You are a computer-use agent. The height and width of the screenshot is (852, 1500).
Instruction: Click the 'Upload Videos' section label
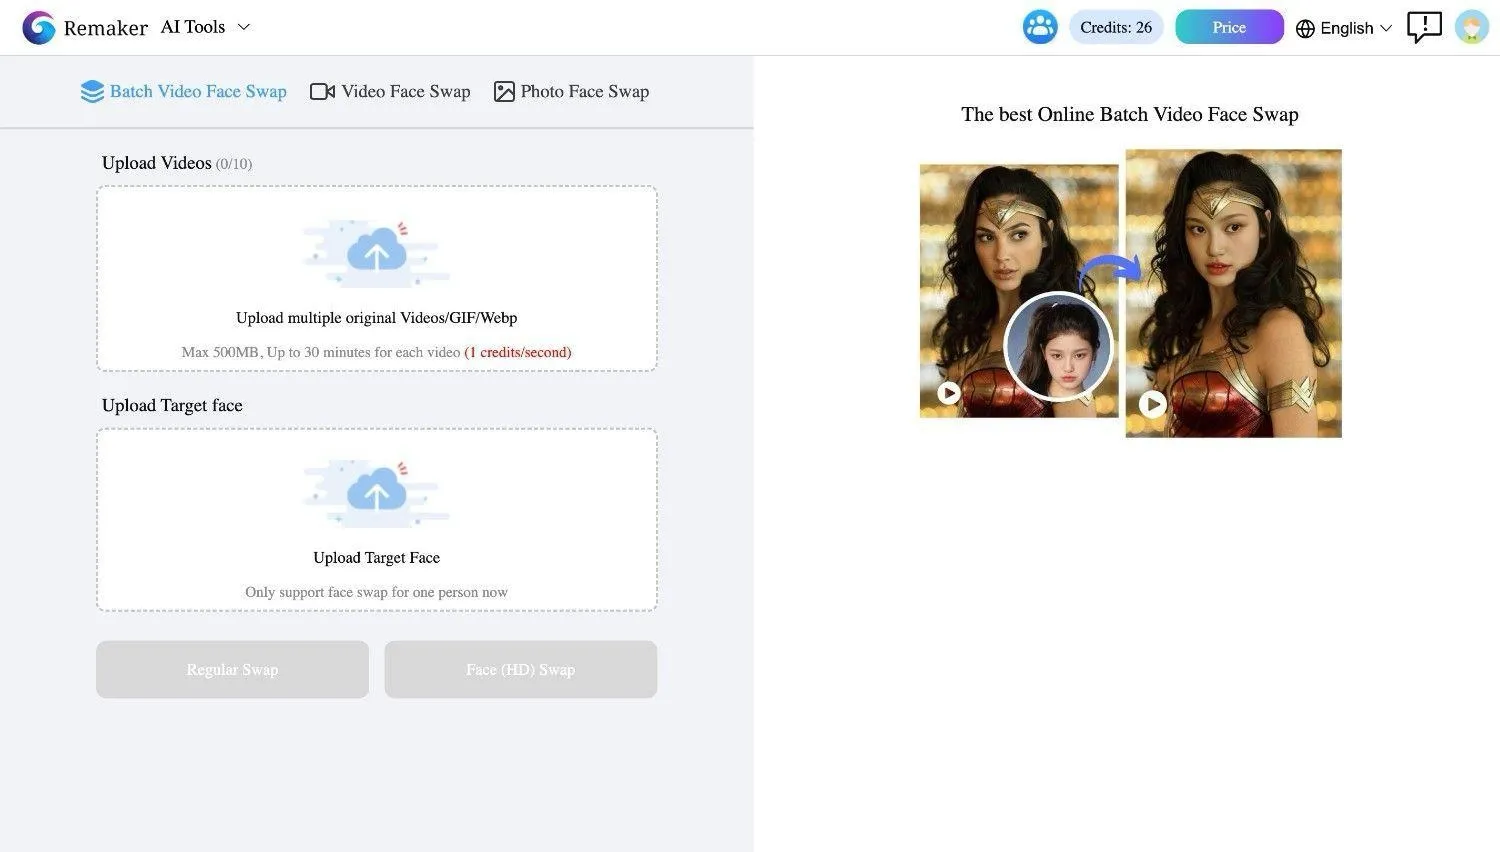pos(156,163)
